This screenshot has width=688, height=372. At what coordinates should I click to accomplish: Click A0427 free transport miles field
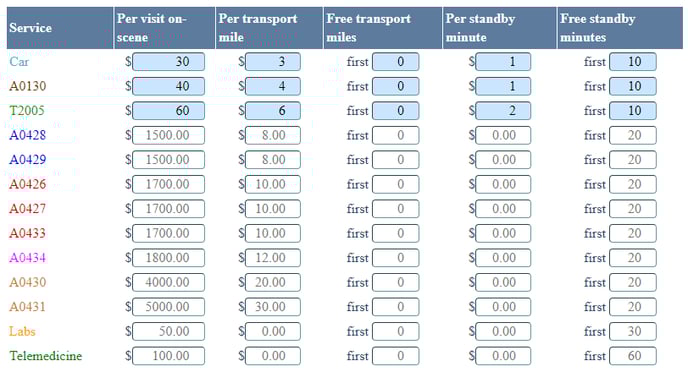pyautogui.click(x=395, y=209)
